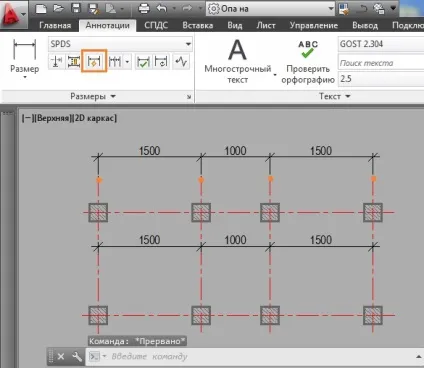Image resolution: width=424 pixels, height=368 pixels.
Task: Click the continue dimension icon
Action: click(x=115, y=61)
